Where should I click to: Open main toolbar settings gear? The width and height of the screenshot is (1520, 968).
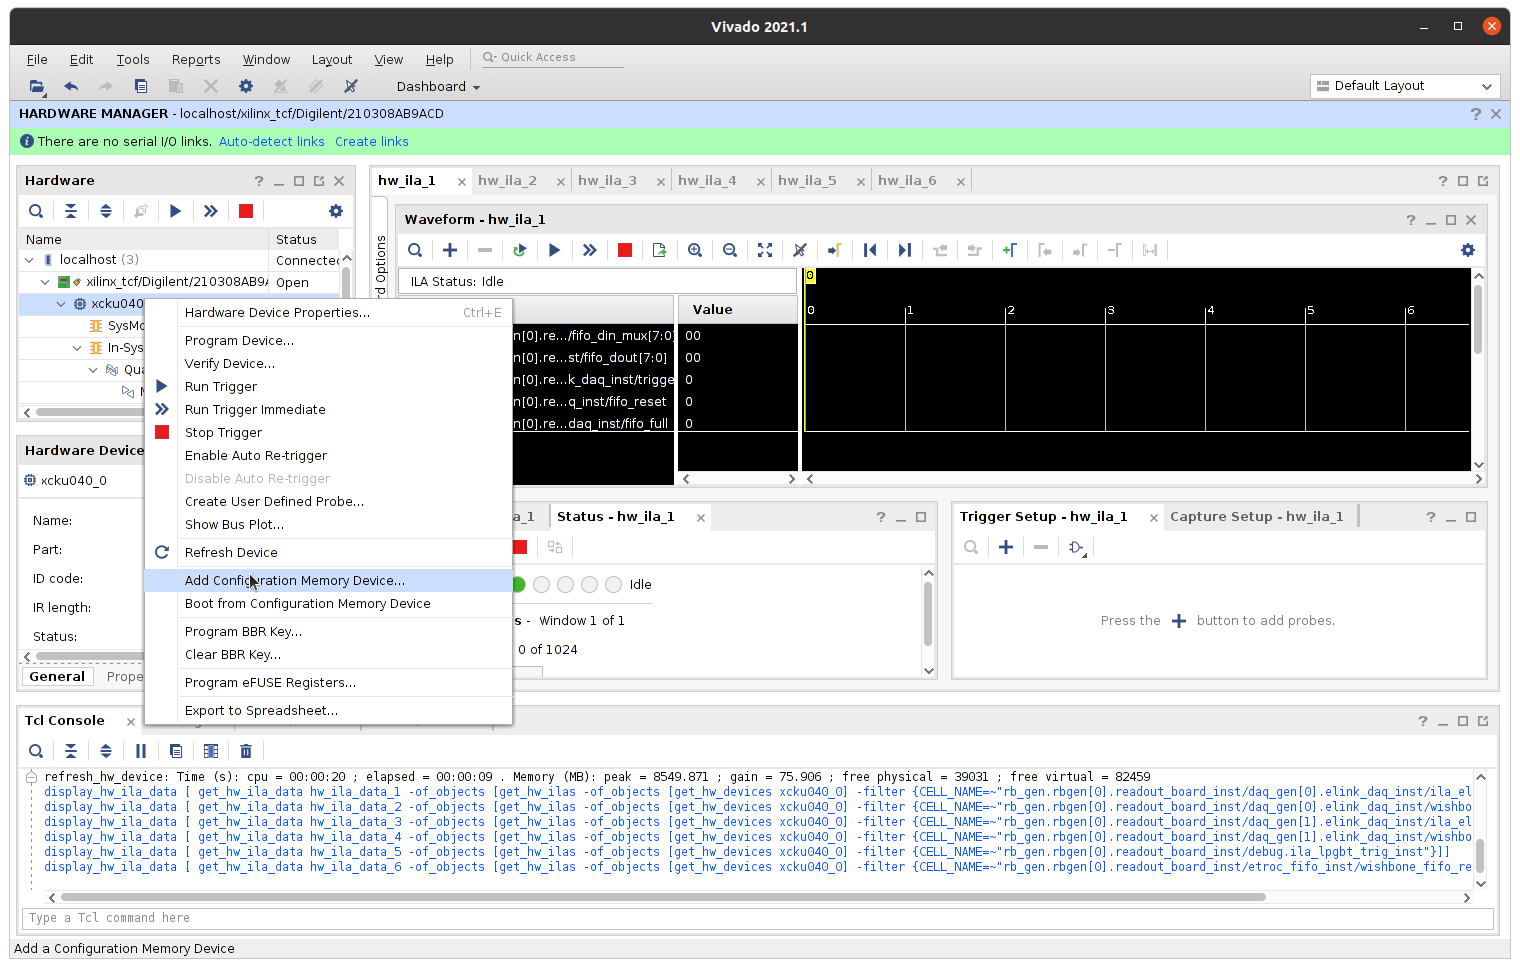point(246,87)
